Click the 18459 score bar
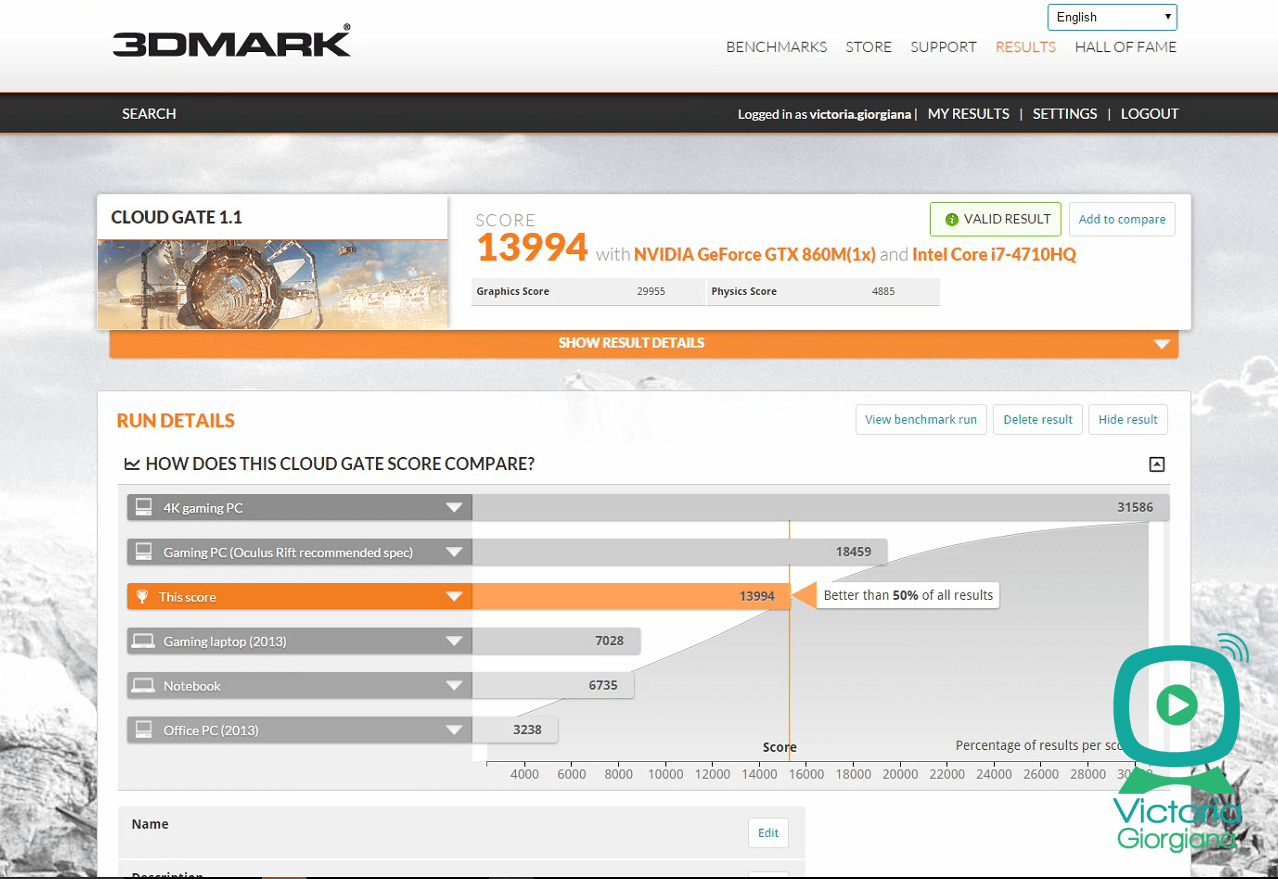The image size is (1278, 879). coord(679,552)
